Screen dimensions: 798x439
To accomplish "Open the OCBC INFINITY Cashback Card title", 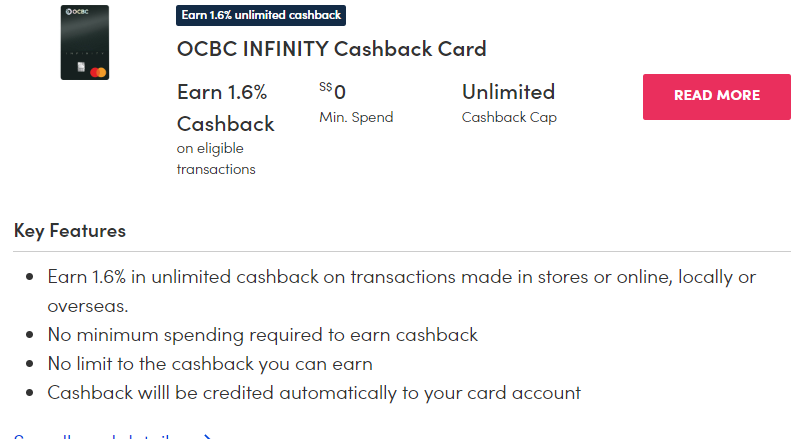I will pos(331,48).
